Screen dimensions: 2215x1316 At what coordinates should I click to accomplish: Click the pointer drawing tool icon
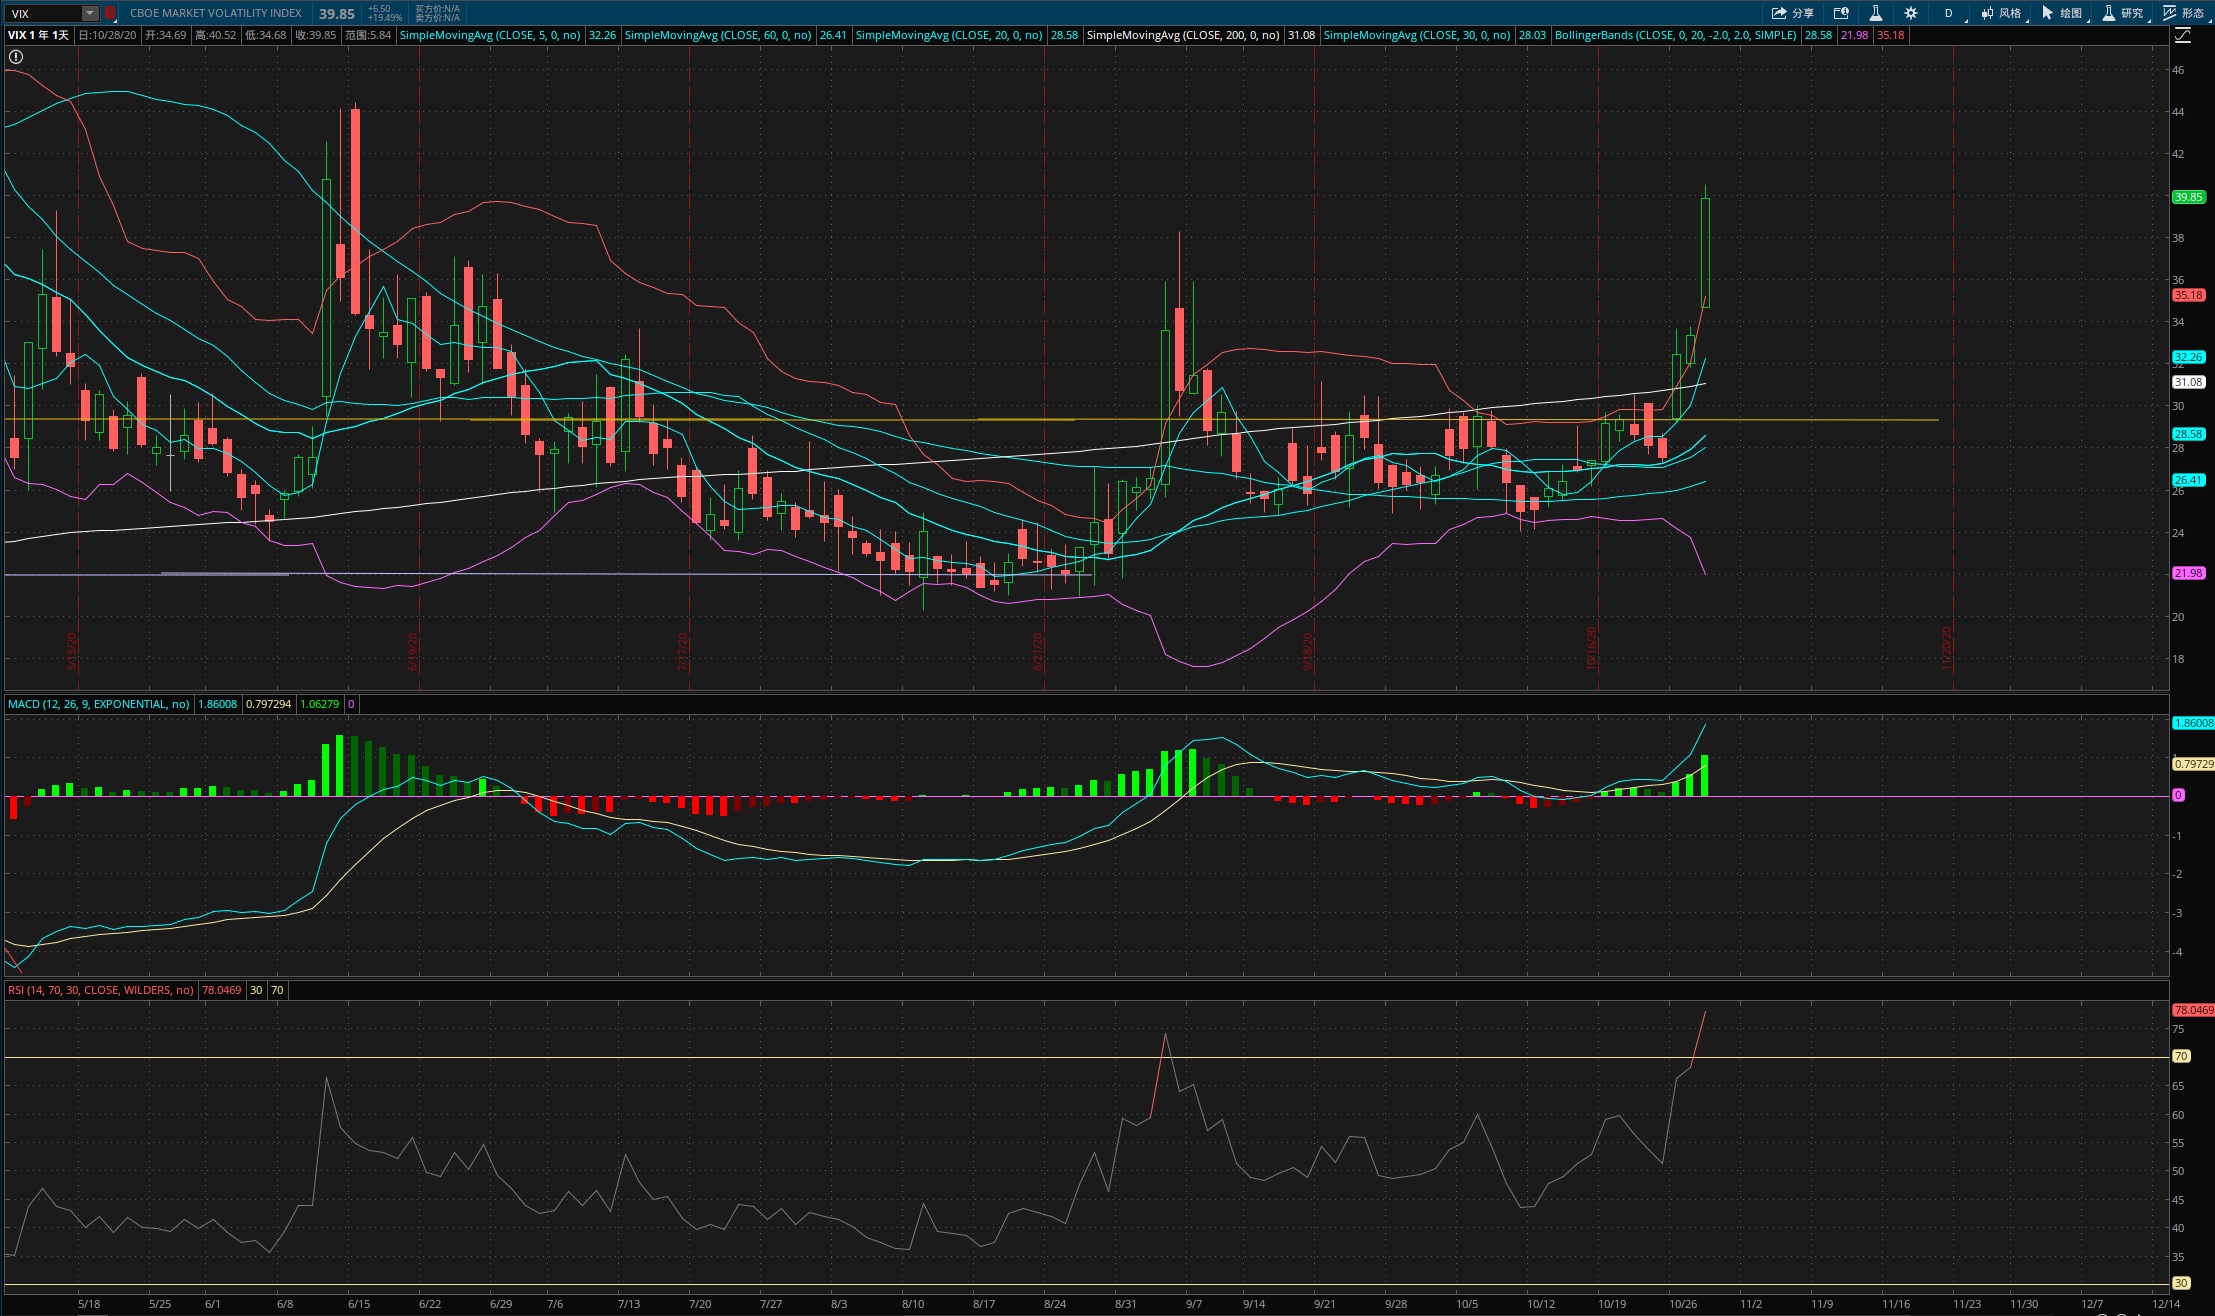tap(2048, 13)
